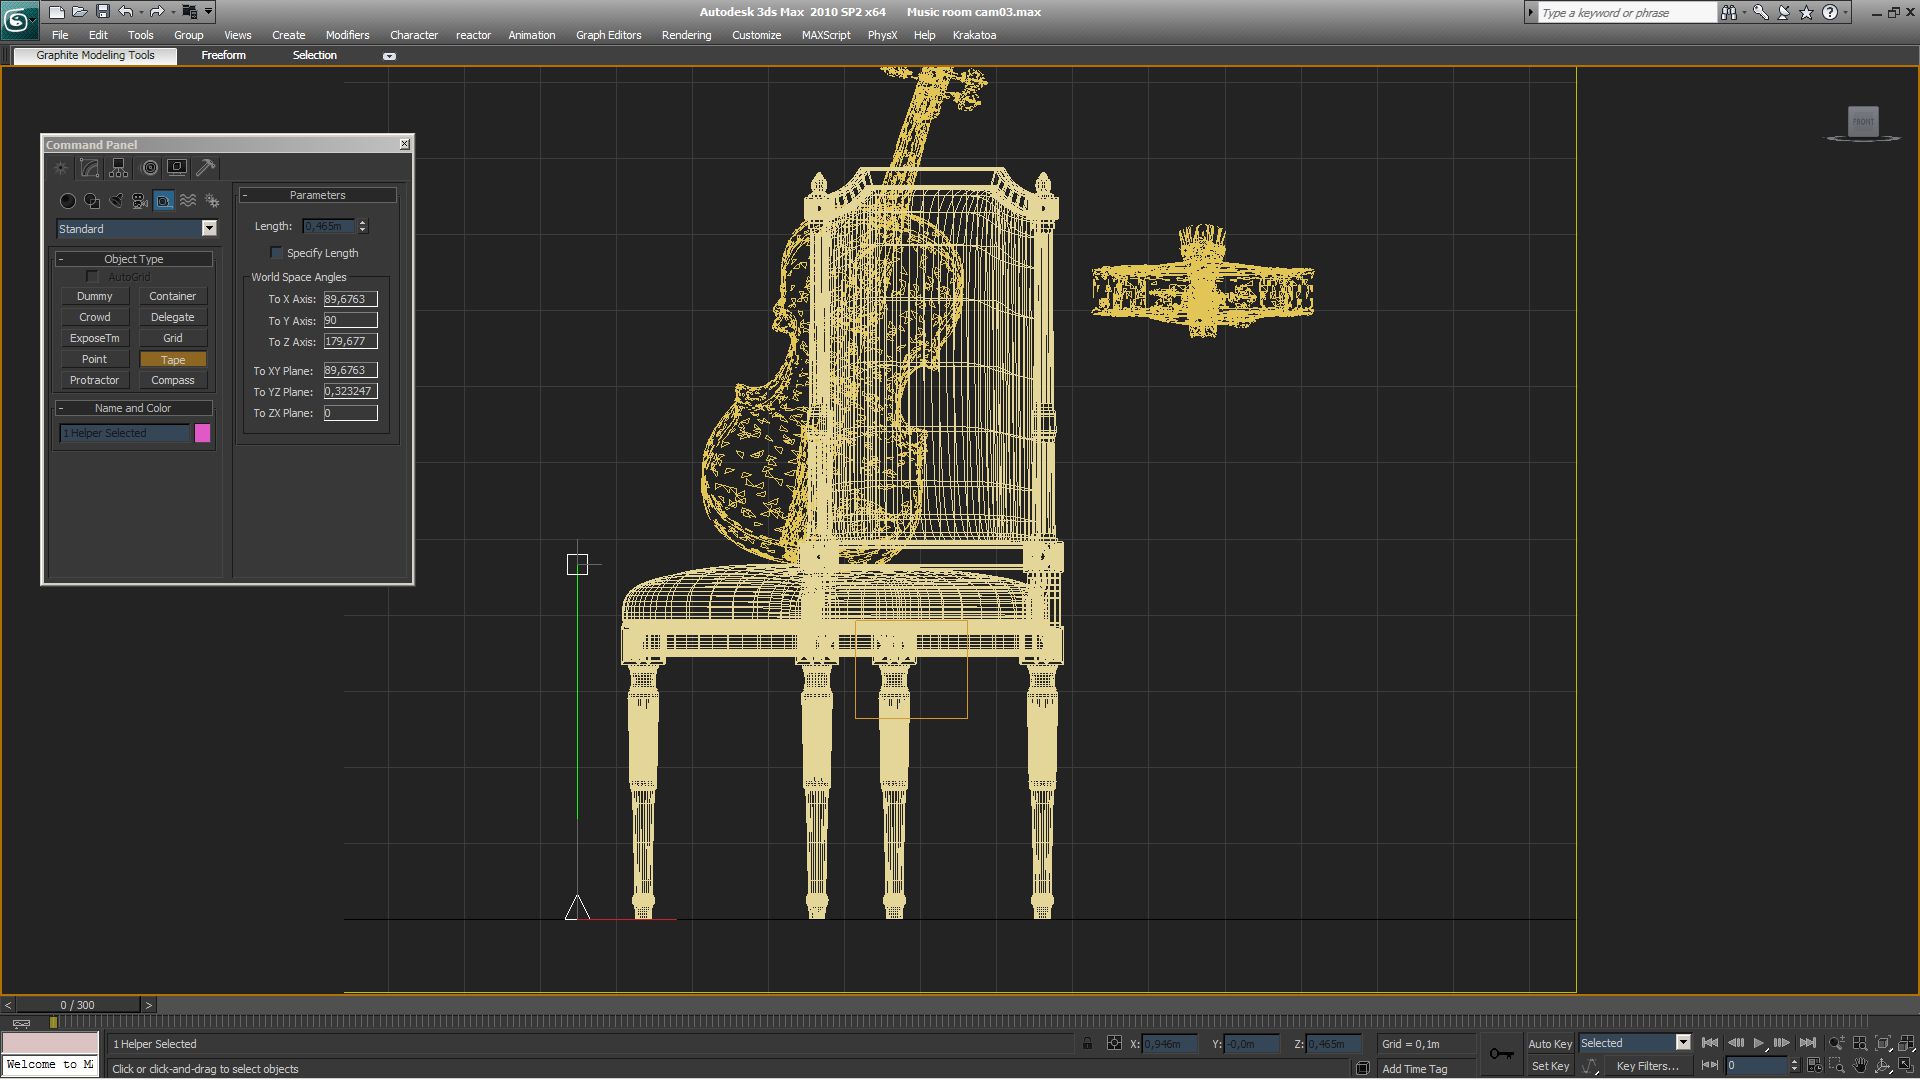Select the Cameras category icon

click(140, 201)
